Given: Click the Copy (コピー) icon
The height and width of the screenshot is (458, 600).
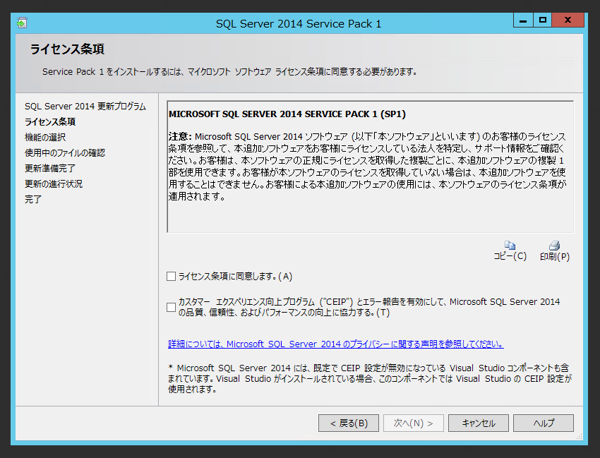Looking at the screenshot, I should [510, 245].
